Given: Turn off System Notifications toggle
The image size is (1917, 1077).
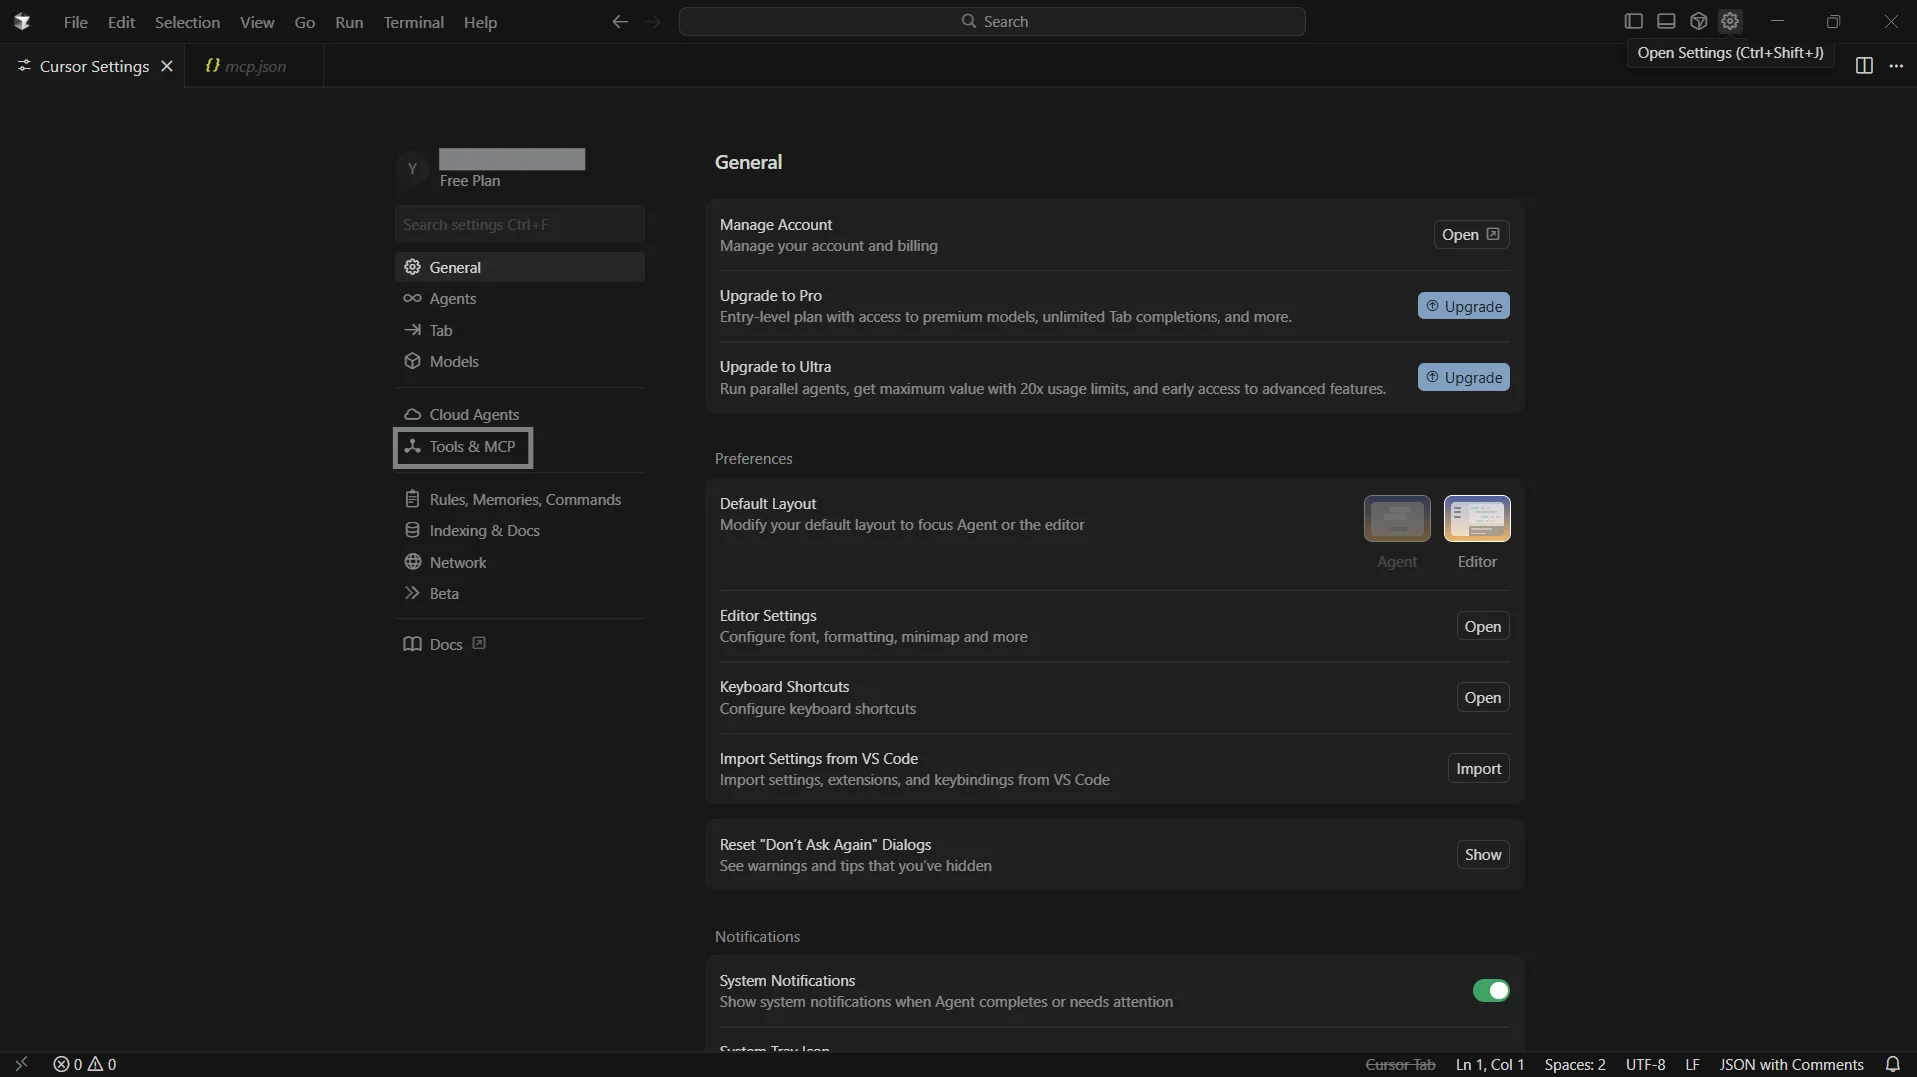Looking at the screenshot, I should coord(1490,991).
